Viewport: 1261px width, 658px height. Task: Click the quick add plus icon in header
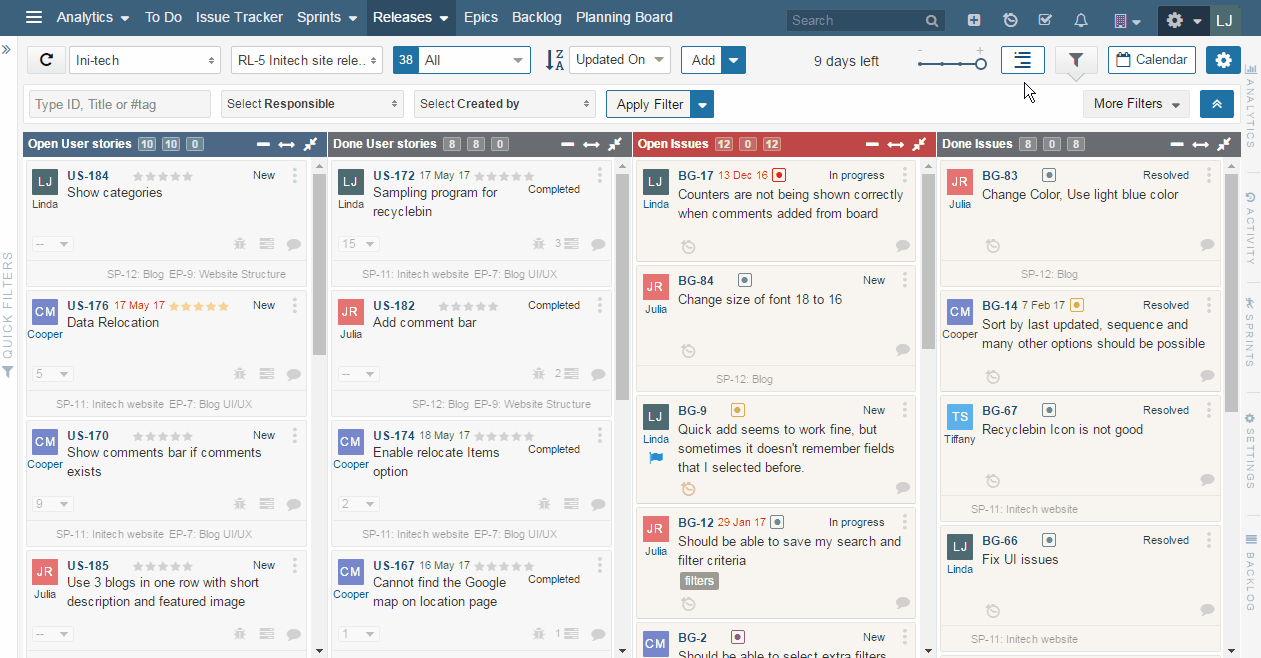(974, 20)
